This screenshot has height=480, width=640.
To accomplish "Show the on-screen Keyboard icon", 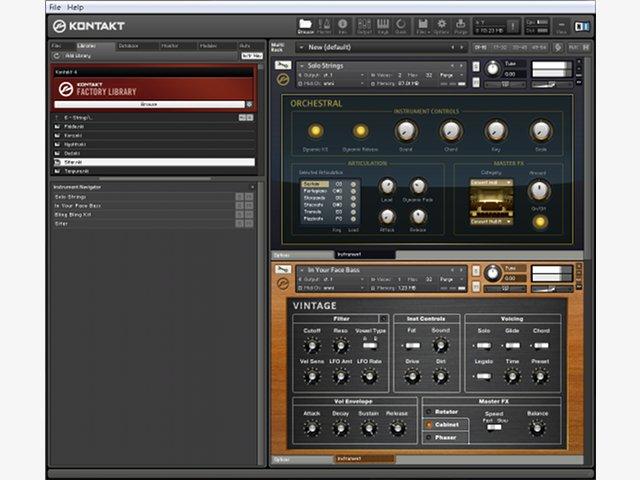I will coord(383,24).
